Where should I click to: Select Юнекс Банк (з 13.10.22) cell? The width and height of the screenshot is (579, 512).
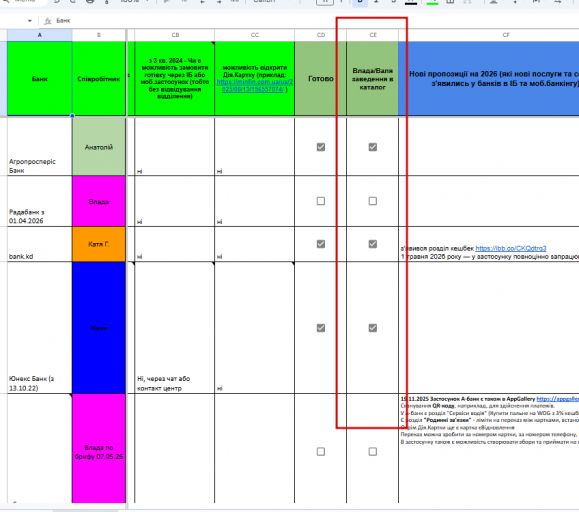coord(40,328)
